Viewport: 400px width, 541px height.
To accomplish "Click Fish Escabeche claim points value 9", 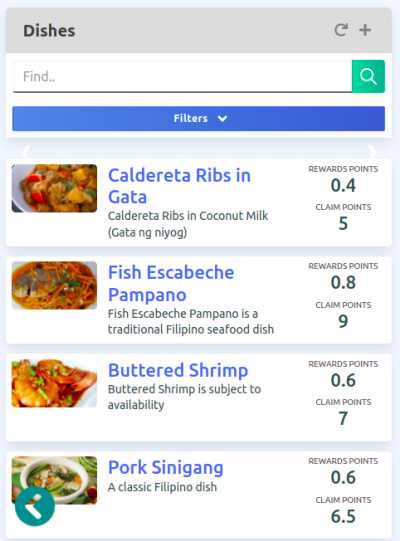I will (x=343, y=321).
